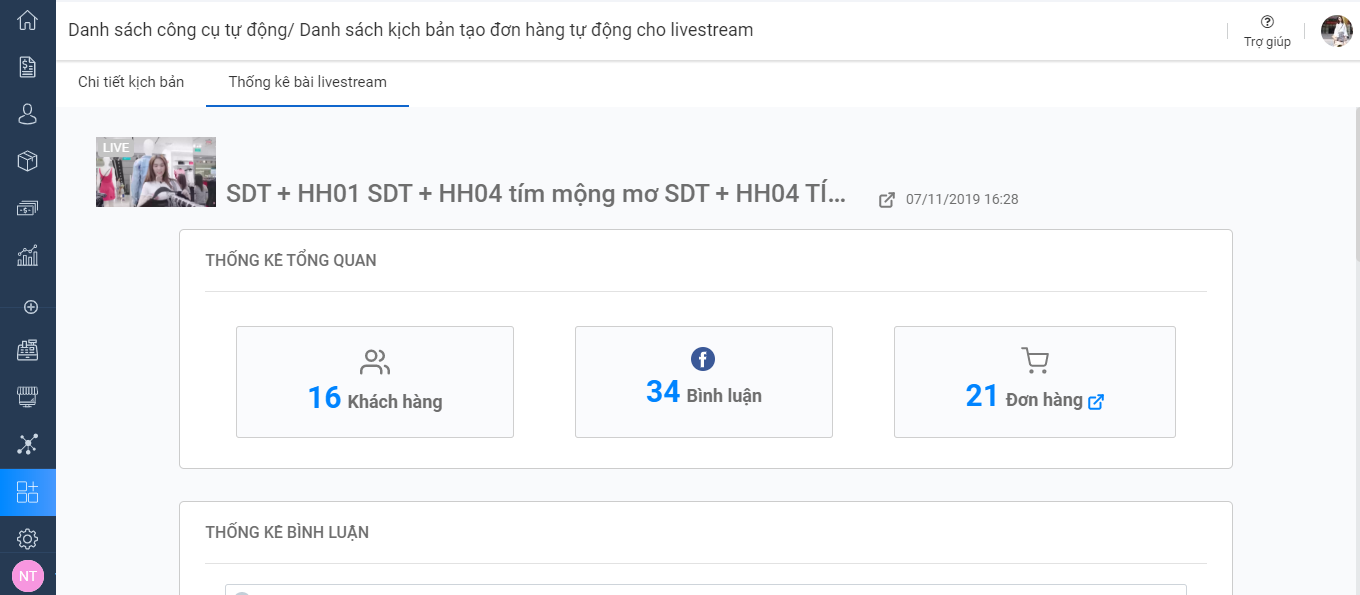
Task: Open the cash register sidebar icon
Action: [27, 350]
